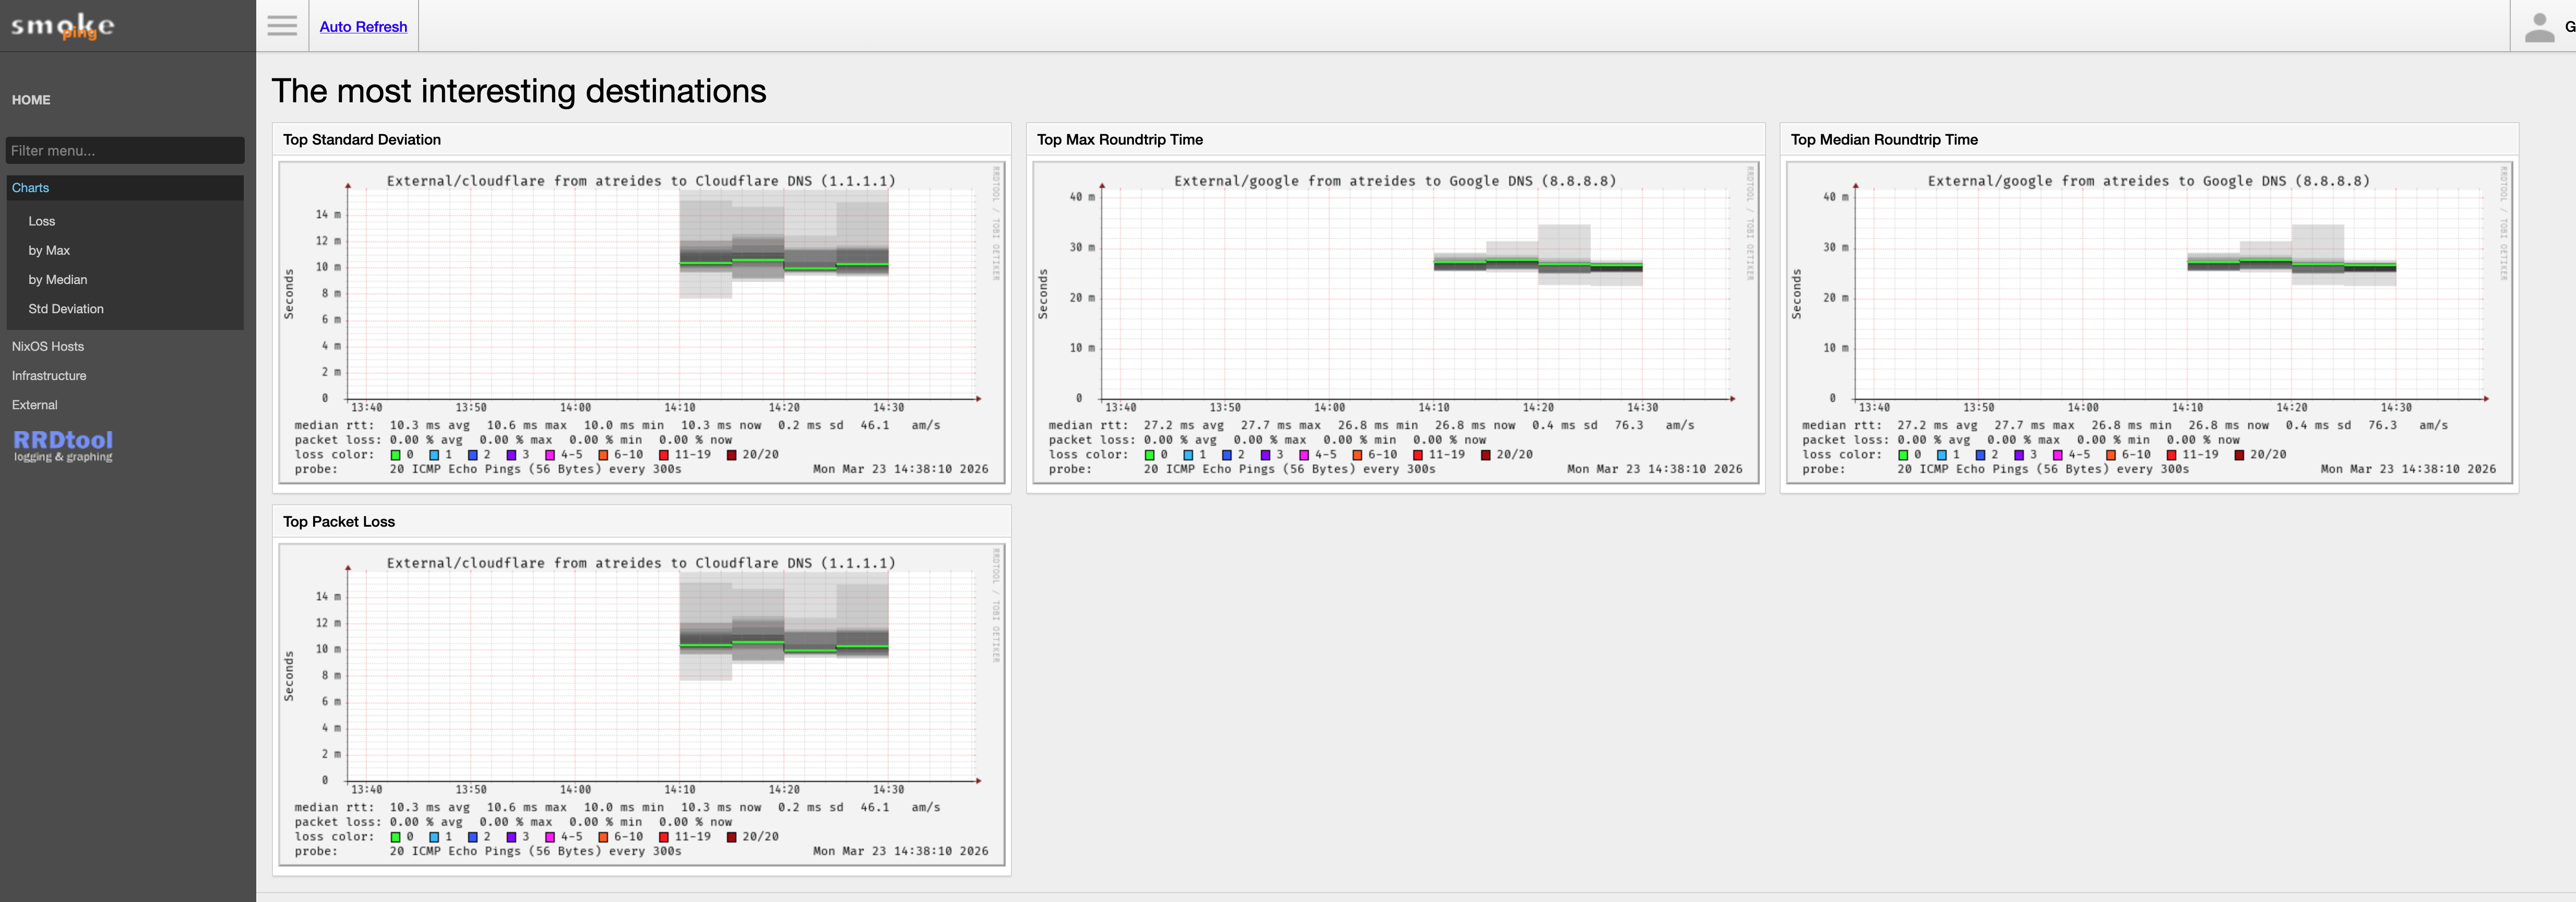Select the by Max chart option

(49, 250)
